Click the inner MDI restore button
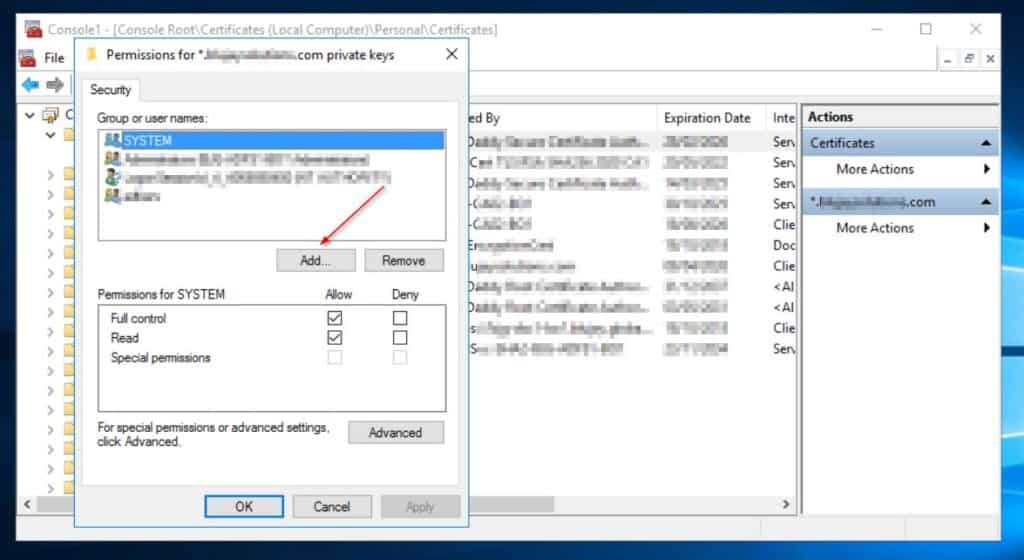The height and width of the screenshot is (560, 1024). 969,59
